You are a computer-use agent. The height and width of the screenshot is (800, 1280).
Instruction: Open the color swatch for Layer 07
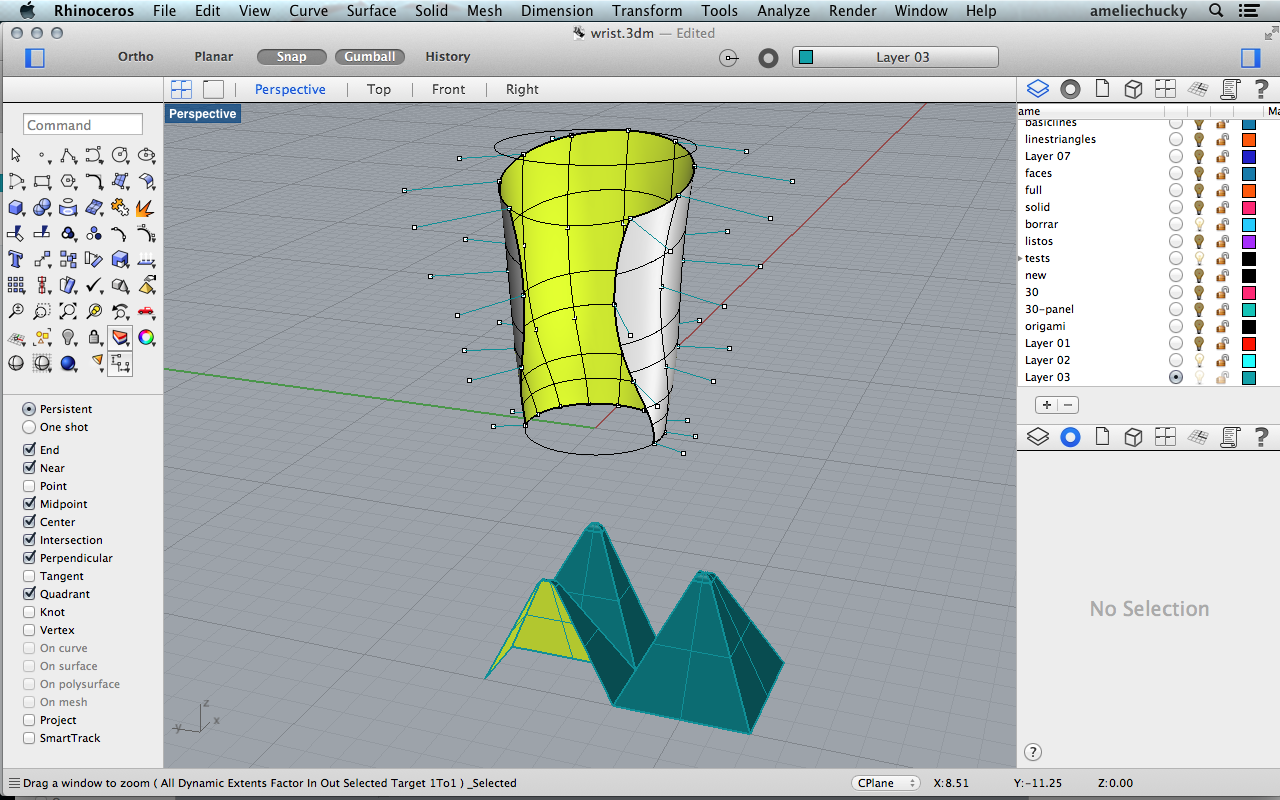coord(1249,156)
